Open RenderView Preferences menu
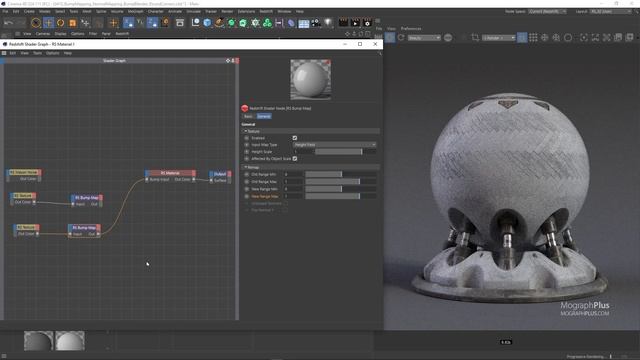The width and height of the screenshot is (640, 360). (x=411, y=29)
